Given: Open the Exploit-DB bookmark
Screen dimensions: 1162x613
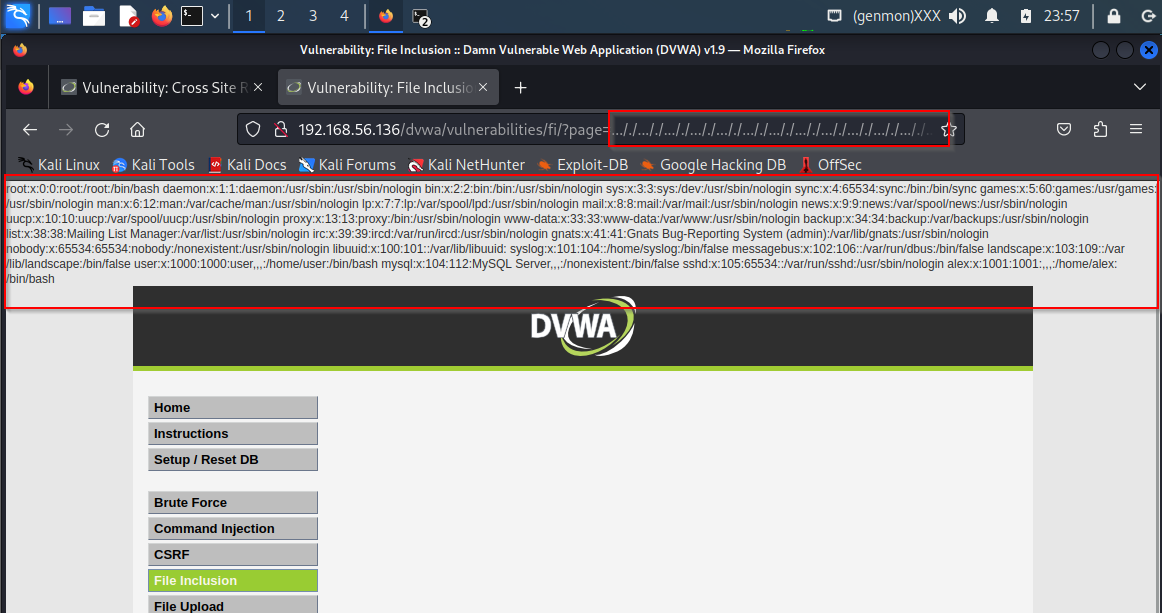Looking at the screenshot, I should (582, 165).
